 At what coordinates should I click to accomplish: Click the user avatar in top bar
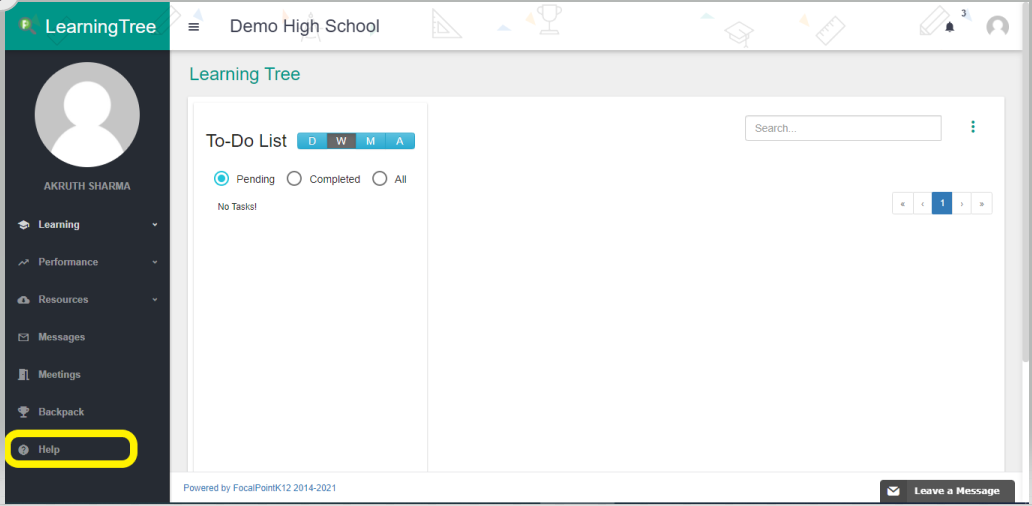997,27
